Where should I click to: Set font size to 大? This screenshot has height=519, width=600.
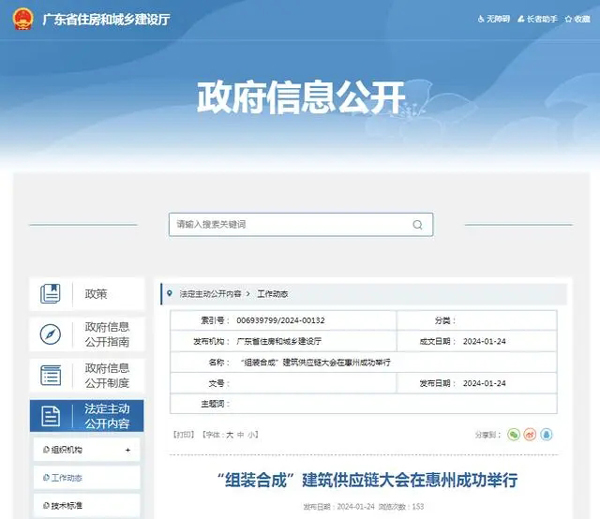pyautogui.click(x=230, y=435)
